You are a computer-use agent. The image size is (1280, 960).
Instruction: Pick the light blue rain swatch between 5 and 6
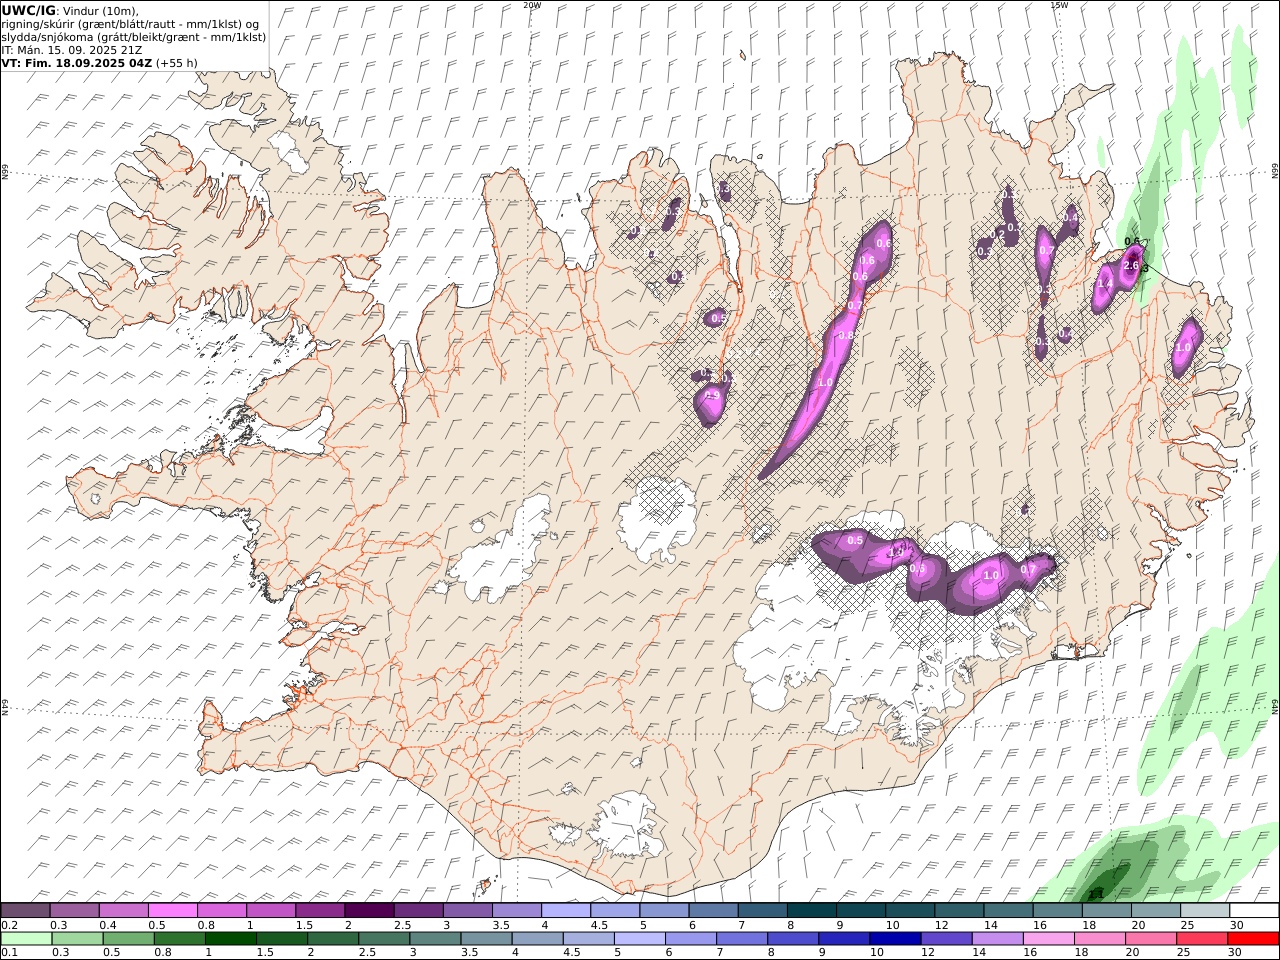coord(639,939)
